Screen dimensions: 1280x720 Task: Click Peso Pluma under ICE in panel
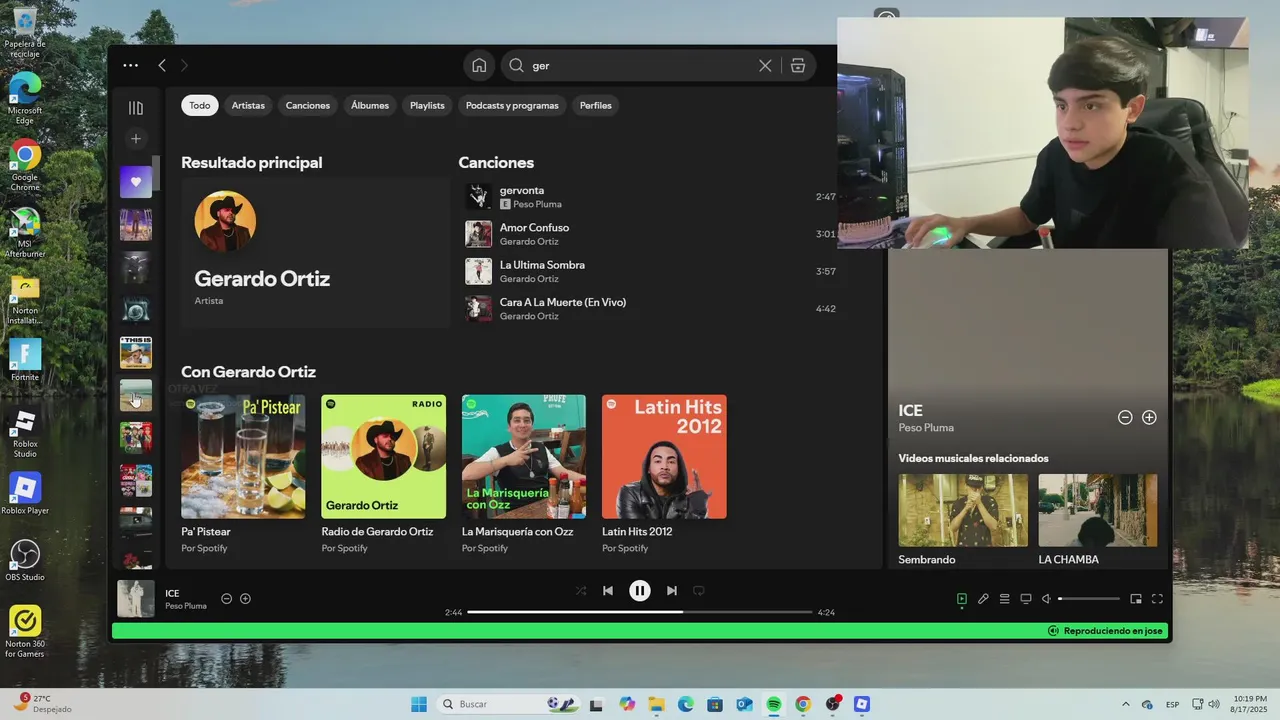click(x=926, y=428)
